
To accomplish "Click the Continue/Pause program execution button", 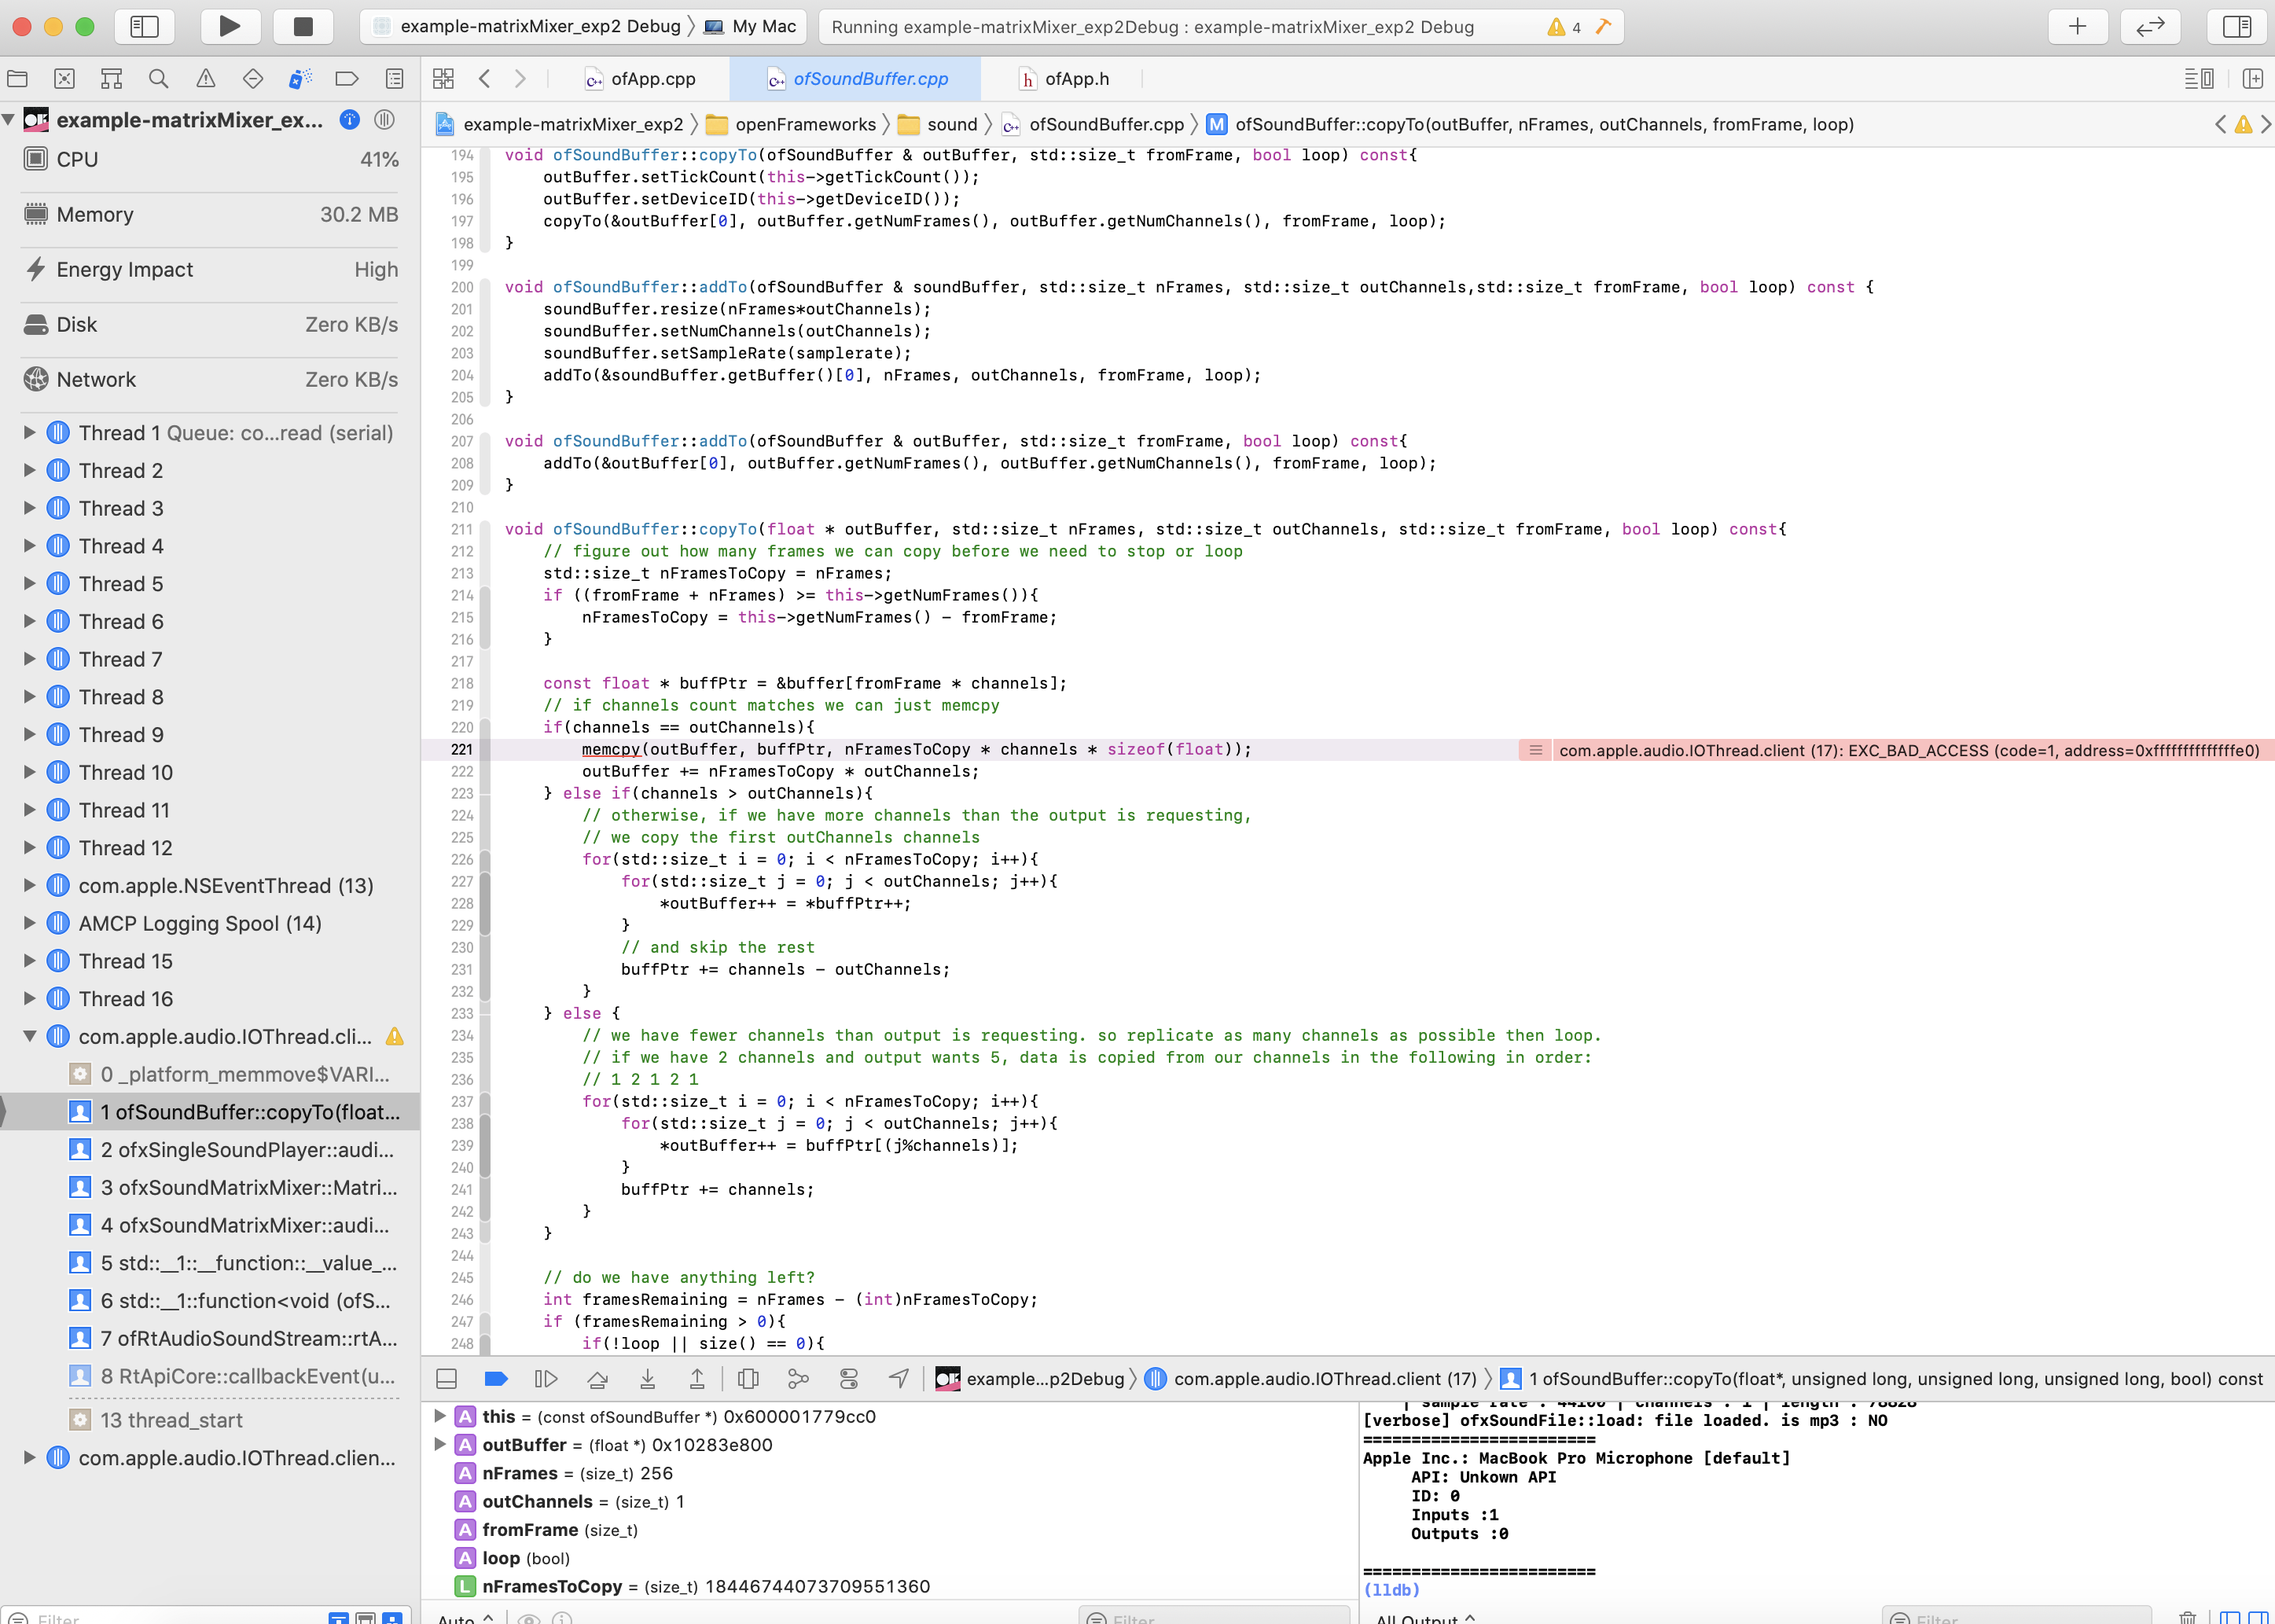I will click(x=546, y=1379).
